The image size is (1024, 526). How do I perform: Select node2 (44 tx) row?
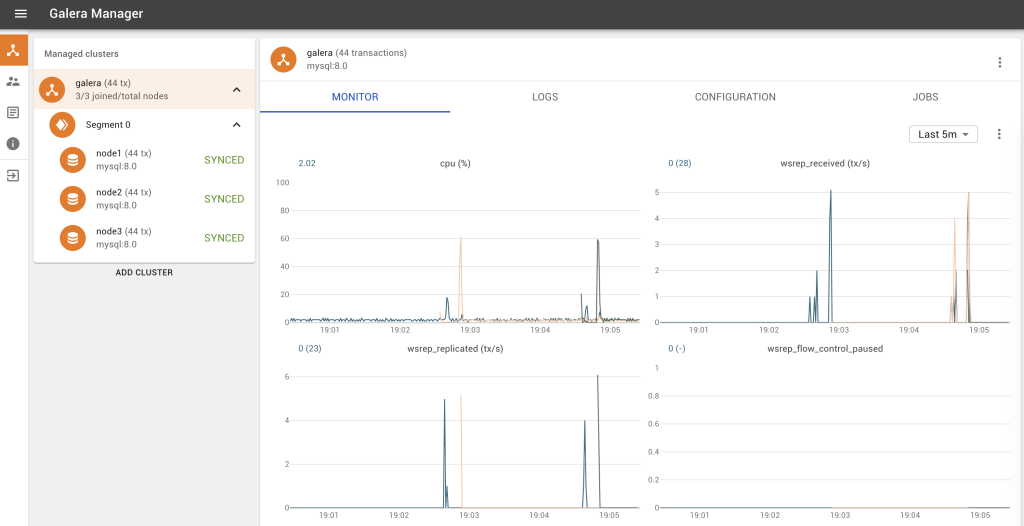(x=144, y=199)
